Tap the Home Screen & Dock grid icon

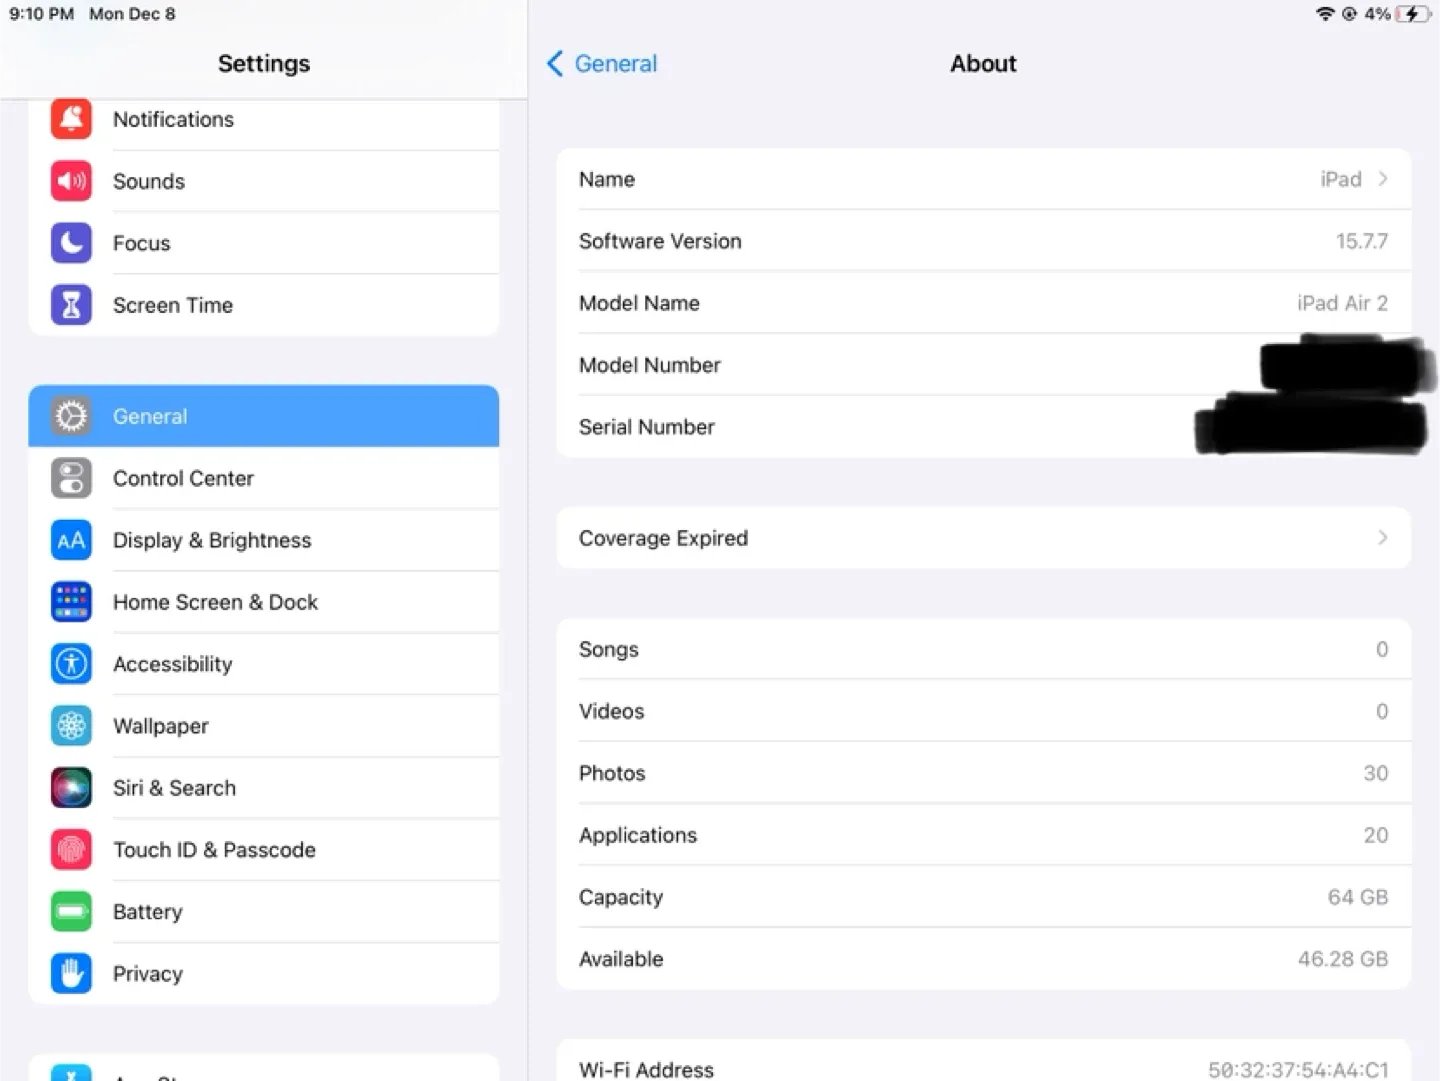point(70,602)
